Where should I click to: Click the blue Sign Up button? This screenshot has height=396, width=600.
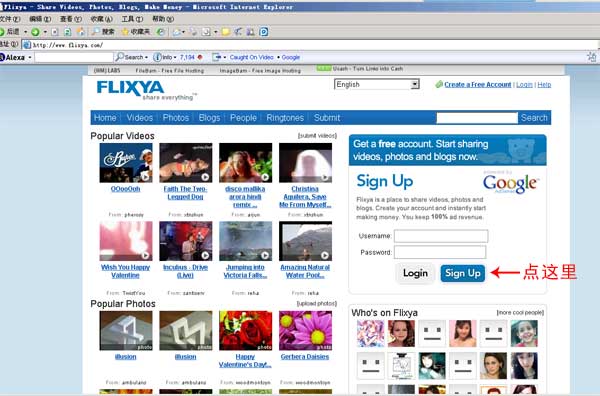(x=463, y=273)
